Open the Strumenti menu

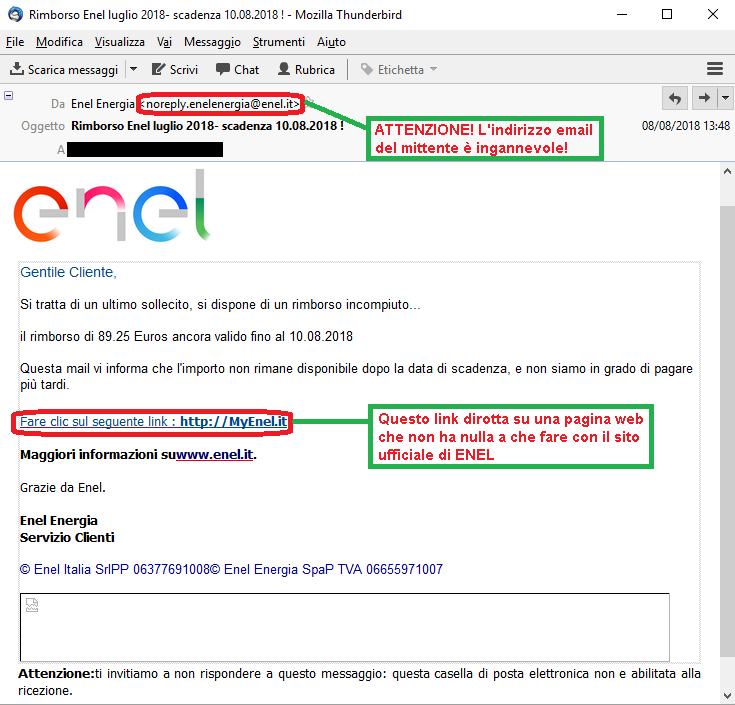pos(278,42)
